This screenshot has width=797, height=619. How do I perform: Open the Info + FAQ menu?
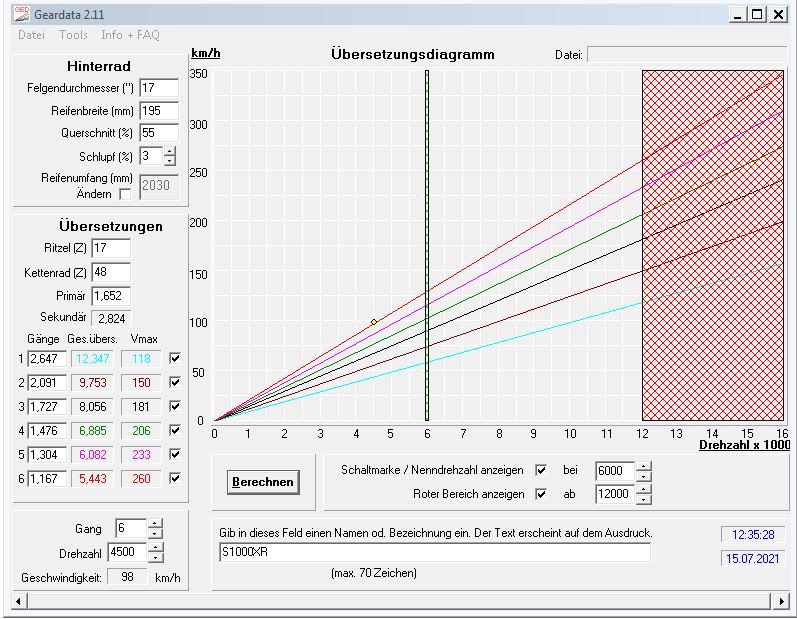[130, 35]
